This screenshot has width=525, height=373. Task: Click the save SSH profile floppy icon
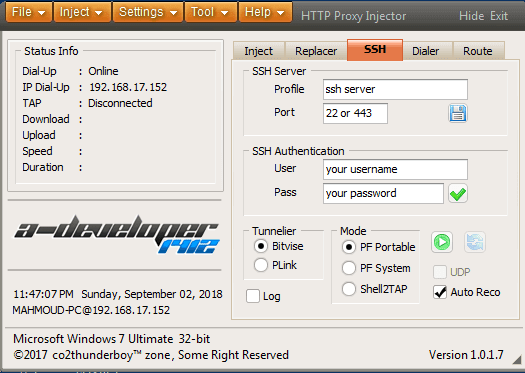[458, 113]
